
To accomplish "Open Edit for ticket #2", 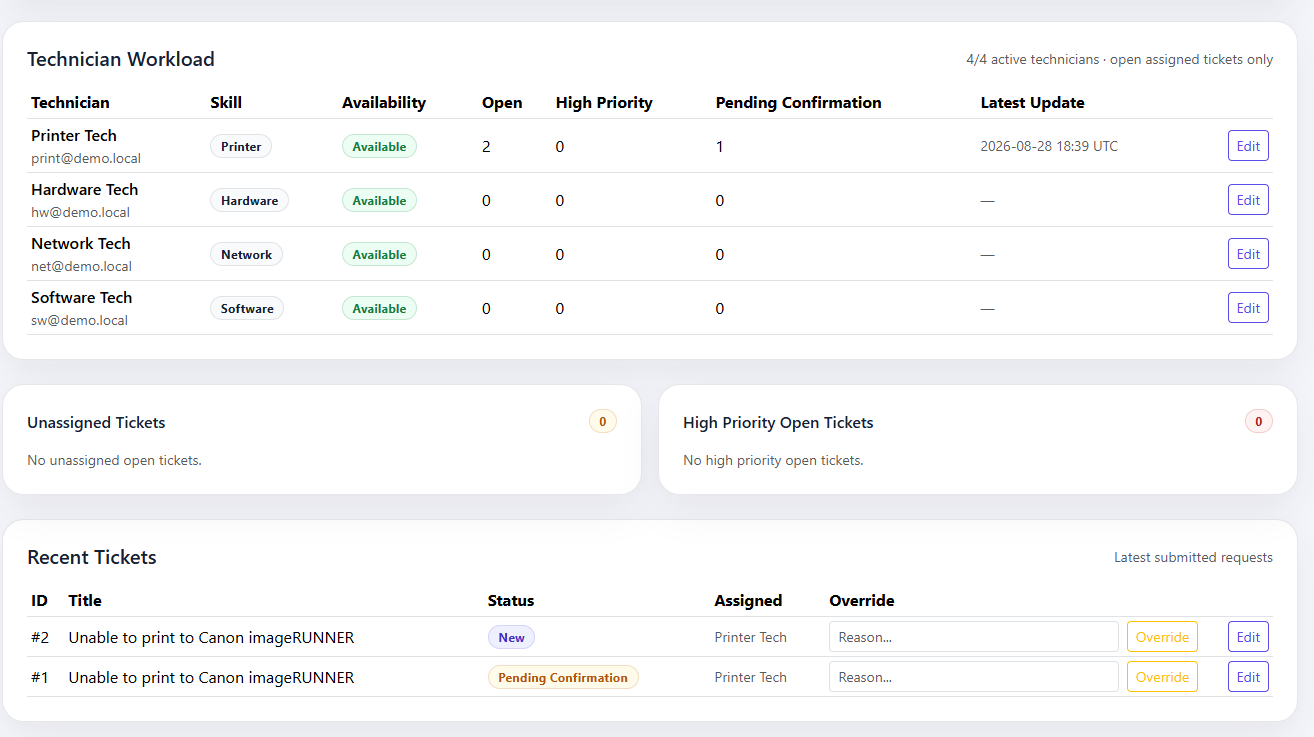I will pos(1248,637).
